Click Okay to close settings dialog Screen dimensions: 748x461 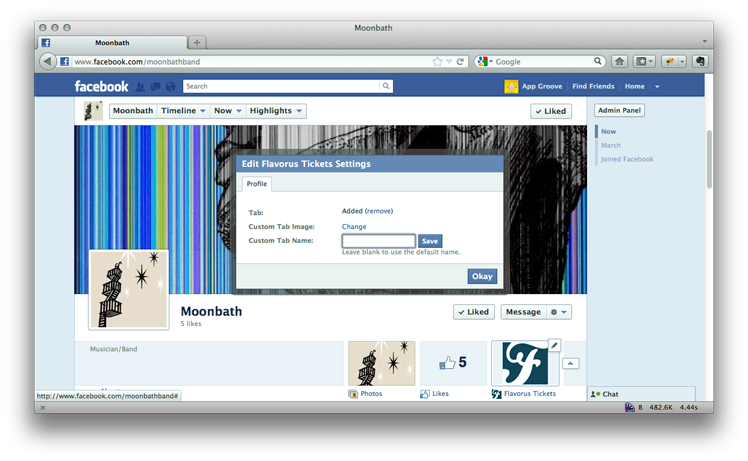coord(482,276)
